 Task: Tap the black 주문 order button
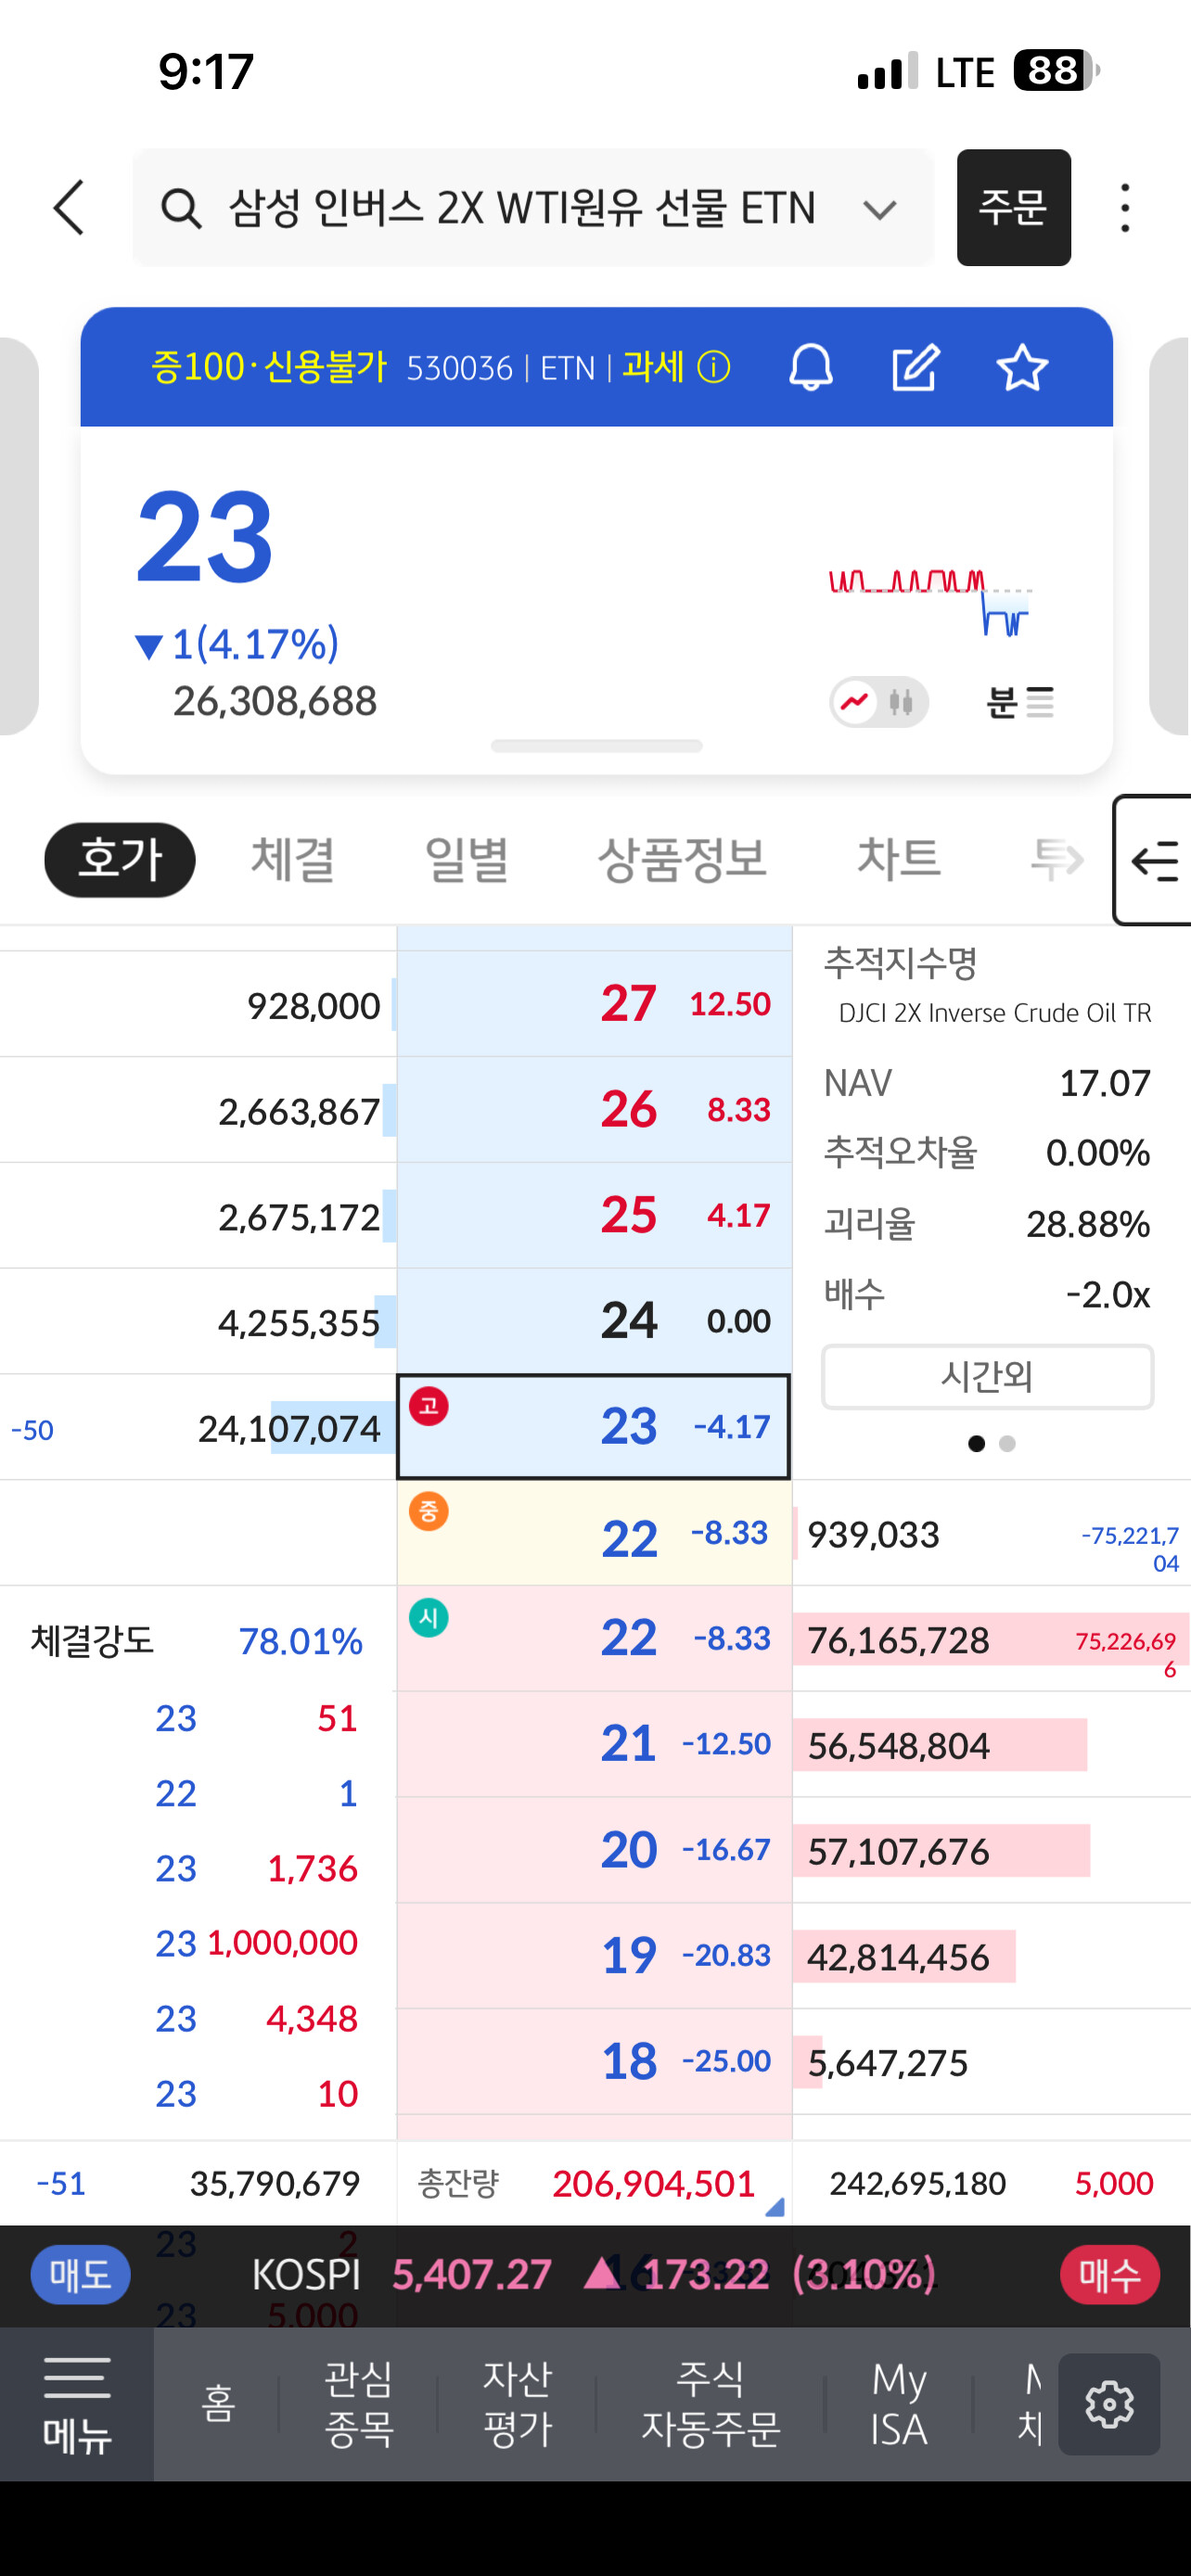[1014, 208]
